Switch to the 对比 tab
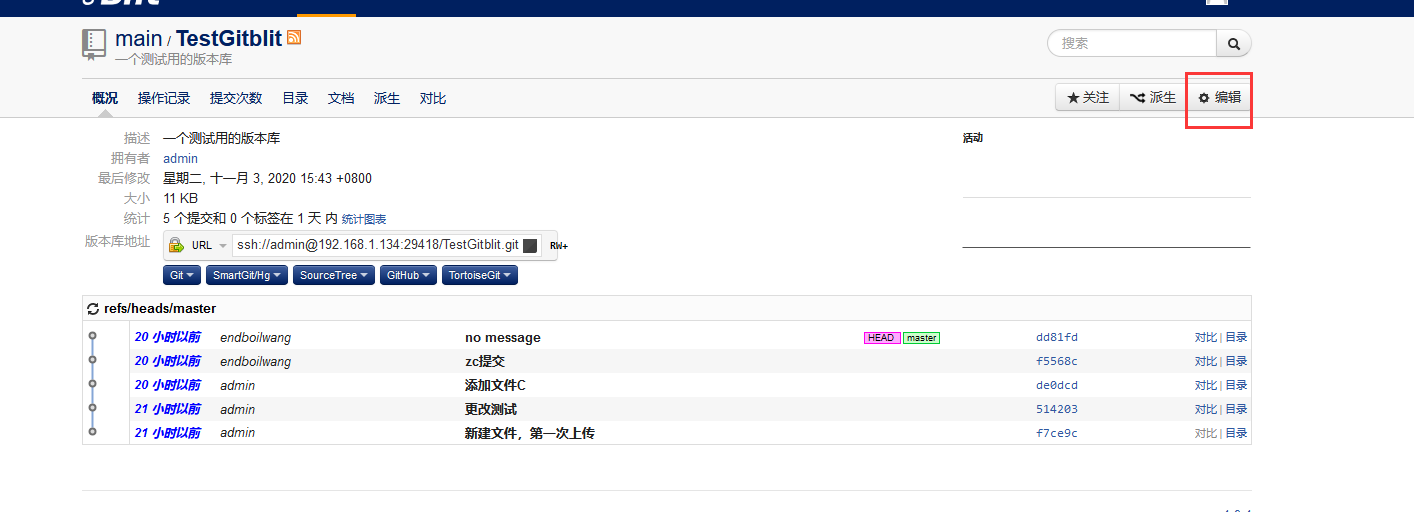 tap(433, 98)
